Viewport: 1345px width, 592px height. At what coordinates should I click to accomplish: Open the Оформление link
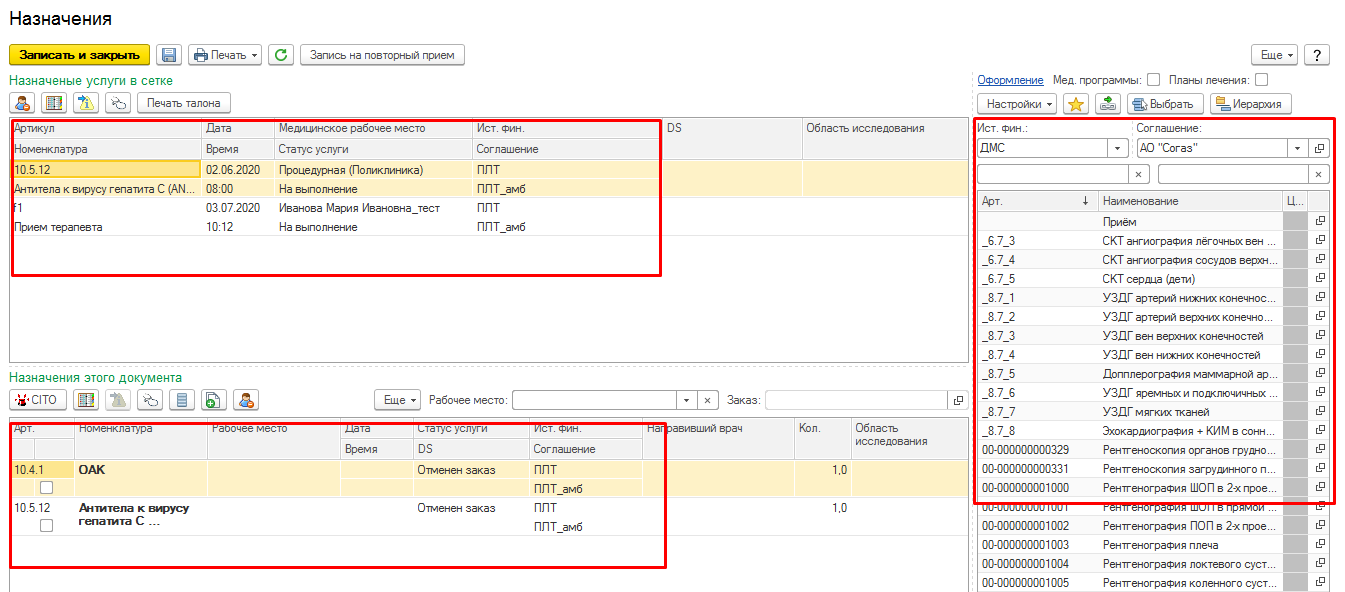[x=1010, y=80]
